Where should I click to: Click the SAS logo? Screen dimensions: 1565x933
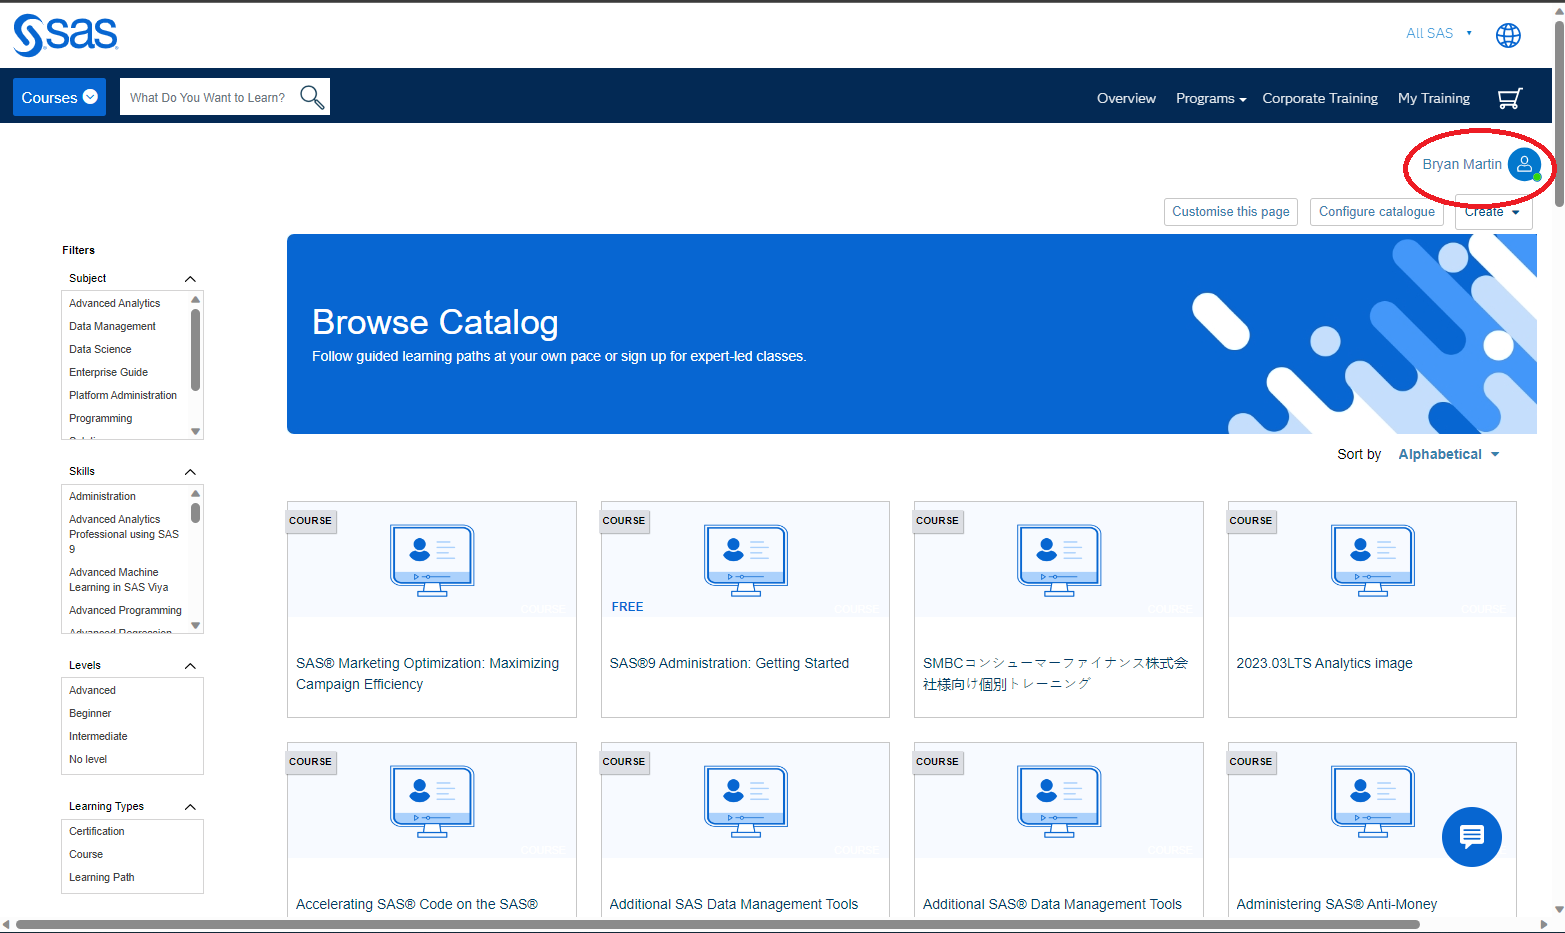tap(63, 33)
